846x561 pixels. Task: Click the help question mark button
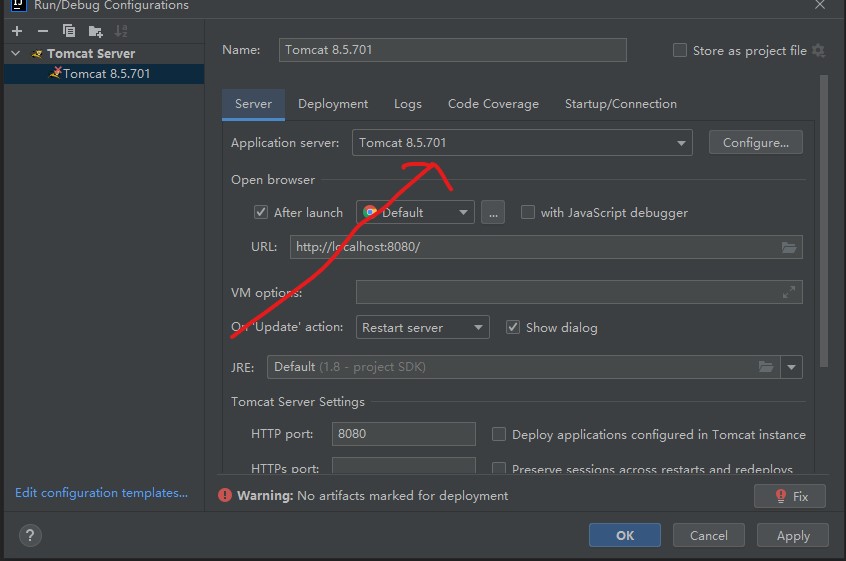pyautogui.click(x=30, y=536)
